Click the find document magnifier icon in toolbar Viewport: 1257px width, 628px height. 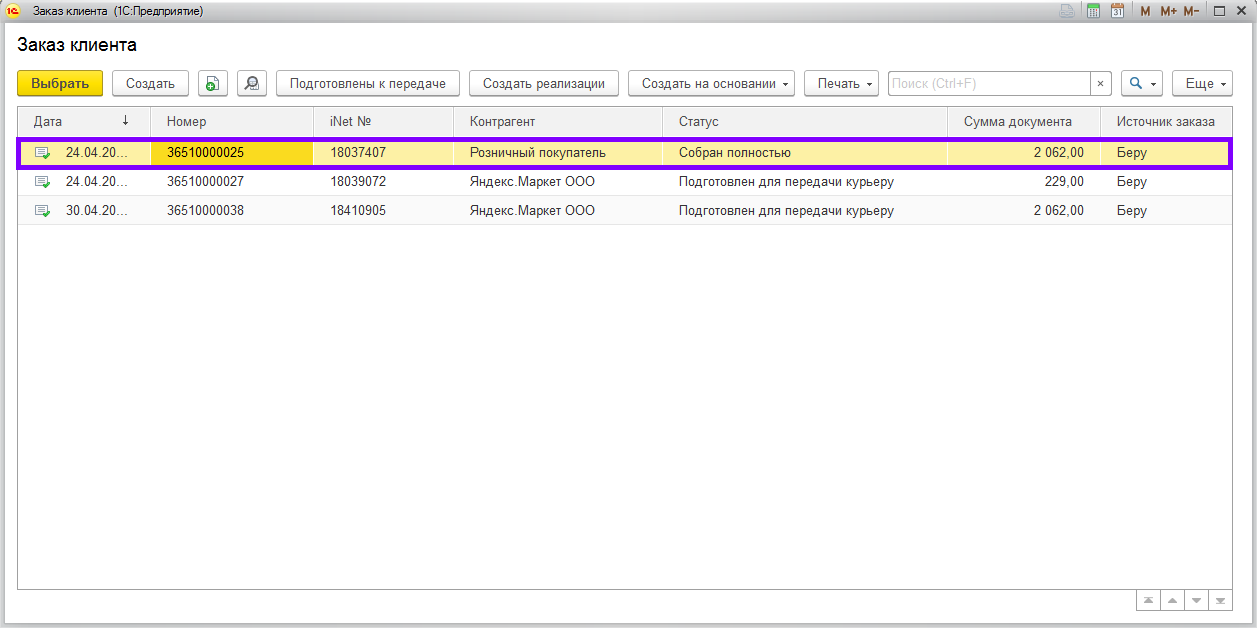(x=252, y=84)
